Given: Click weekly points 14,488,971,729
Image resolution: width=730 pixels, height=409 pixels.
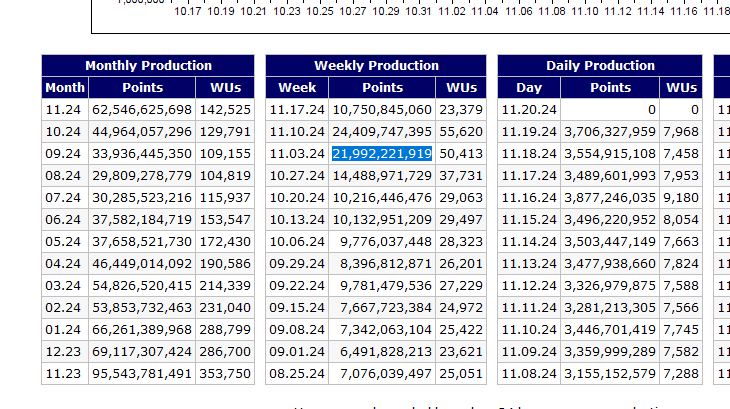Looking at the screenshot, I should 382,176.
